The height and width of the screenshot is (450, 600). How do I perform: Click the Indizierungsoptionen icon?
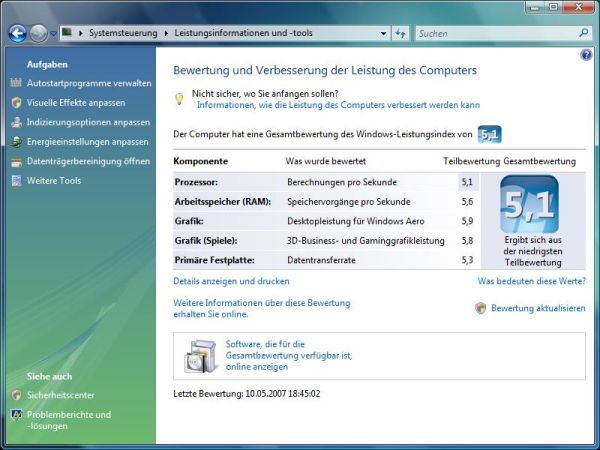point(16,122)
